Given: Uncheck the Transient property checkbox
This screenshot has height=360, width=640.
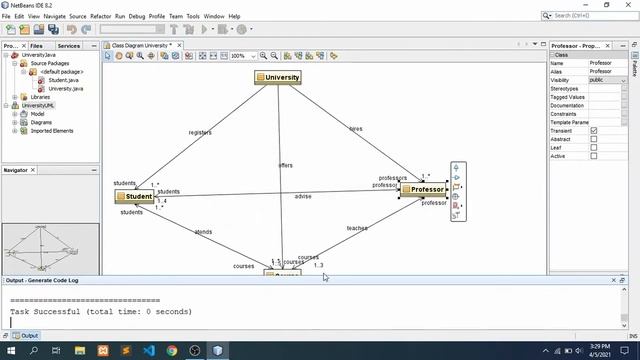Looking at the screenshot, I should coord(594,131).
